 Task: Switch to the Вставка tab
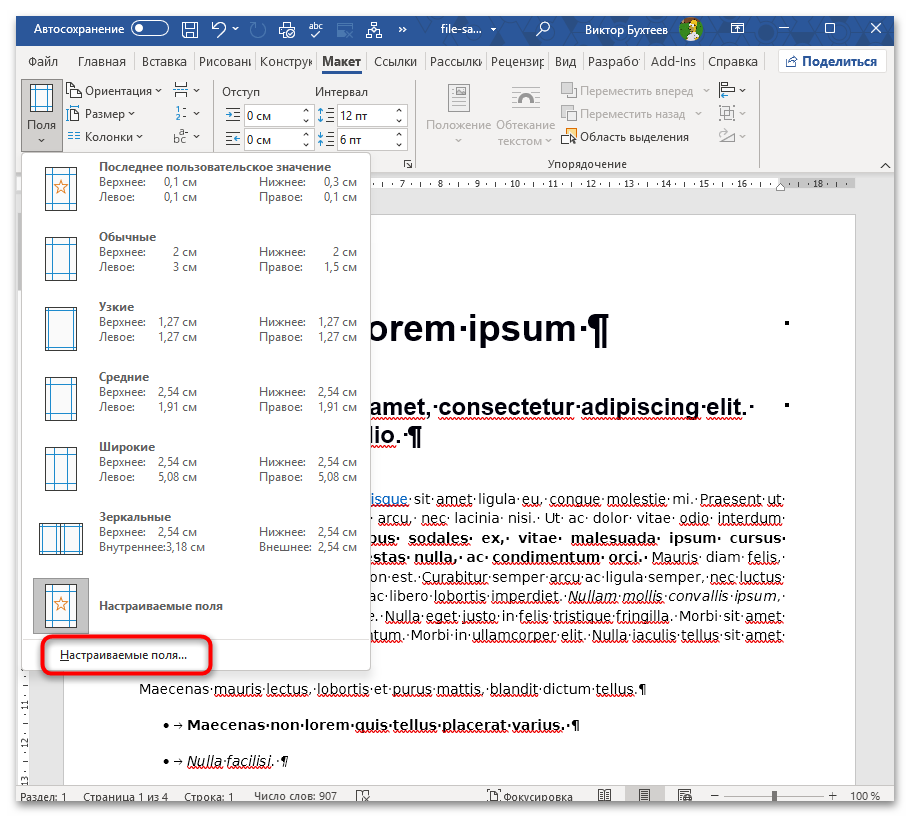(x=164, y=62)
